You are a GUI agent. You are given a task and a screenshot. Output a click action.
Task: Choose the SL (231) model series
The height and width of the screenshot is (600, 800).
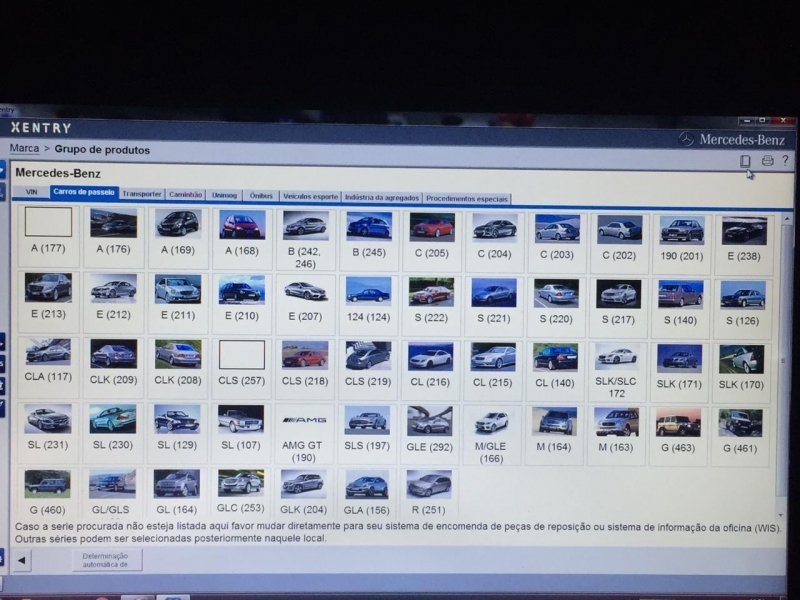point(48,432)
